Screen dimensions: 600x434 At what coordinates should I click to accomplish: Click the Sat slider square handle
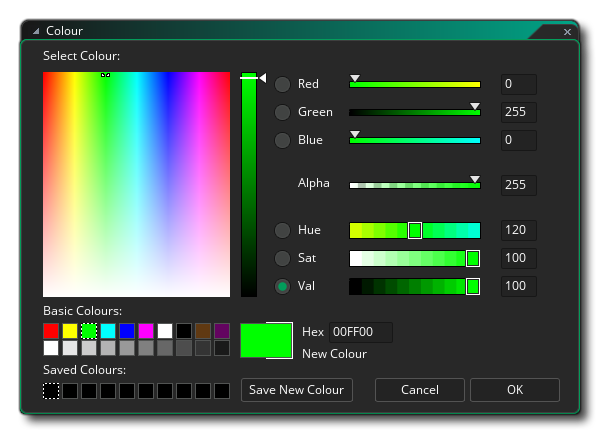473,258
